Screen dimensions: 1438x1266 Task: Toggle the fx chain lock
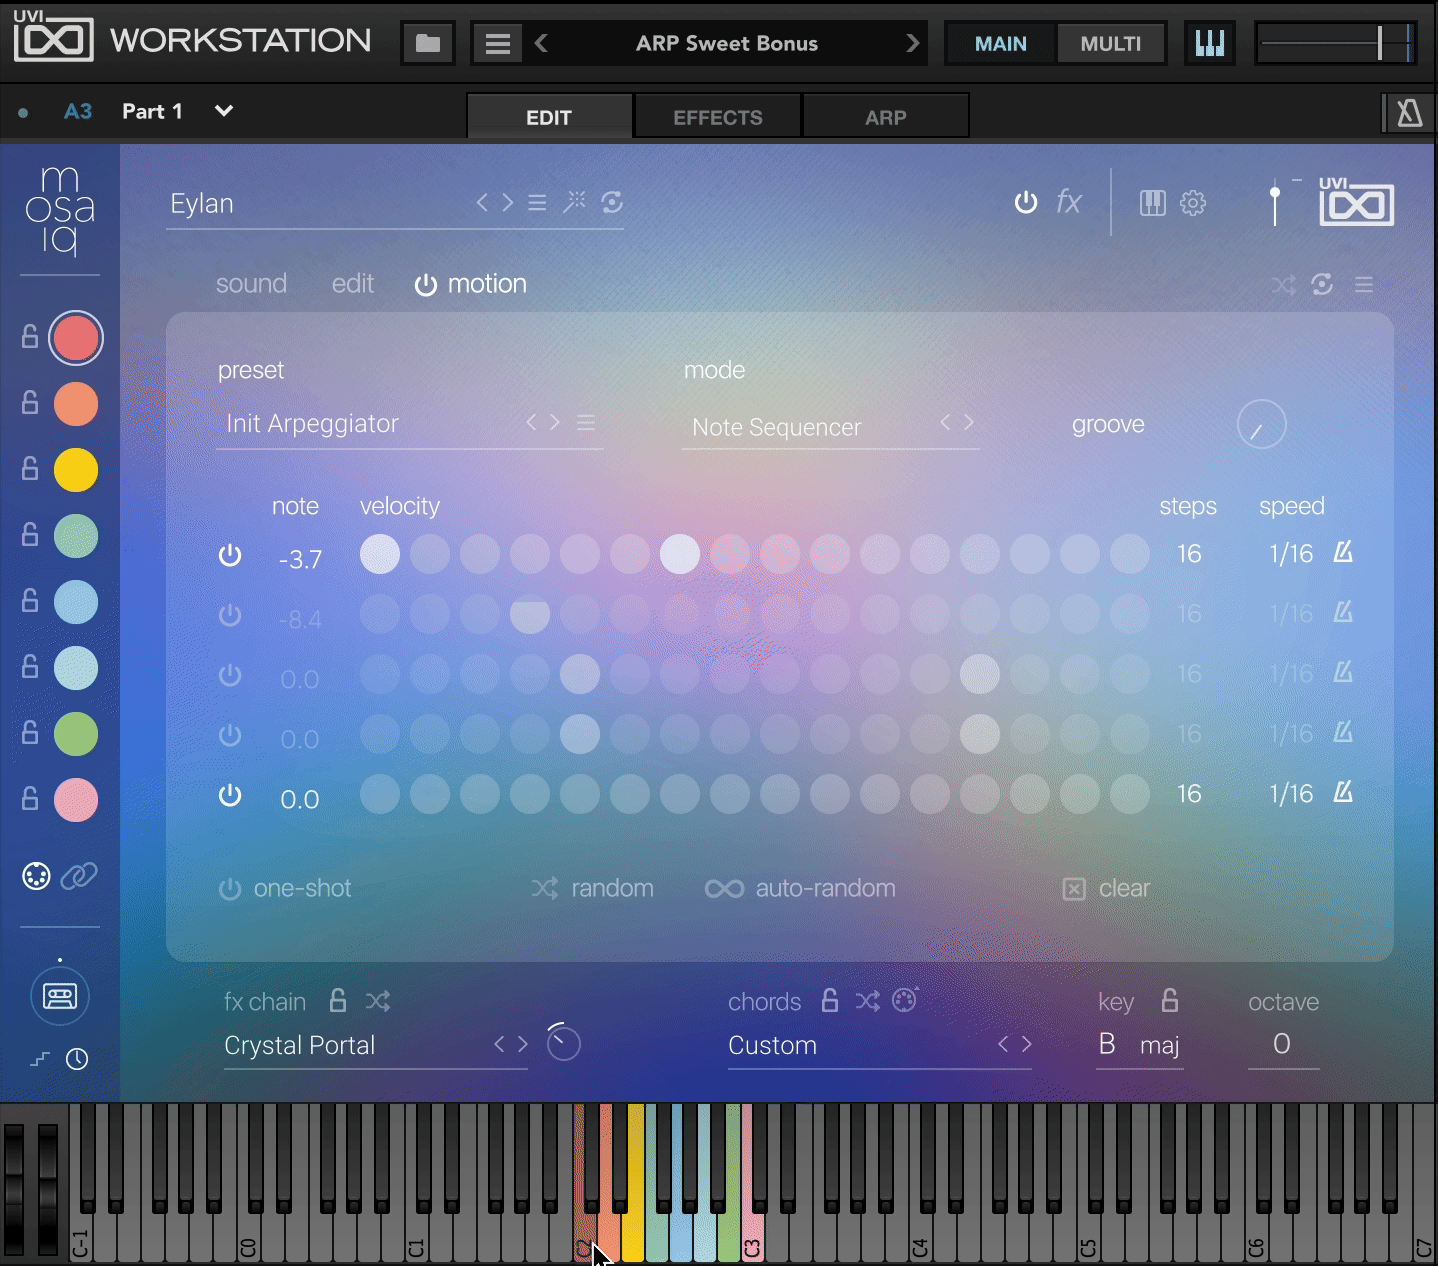(x=338, y=1000)
